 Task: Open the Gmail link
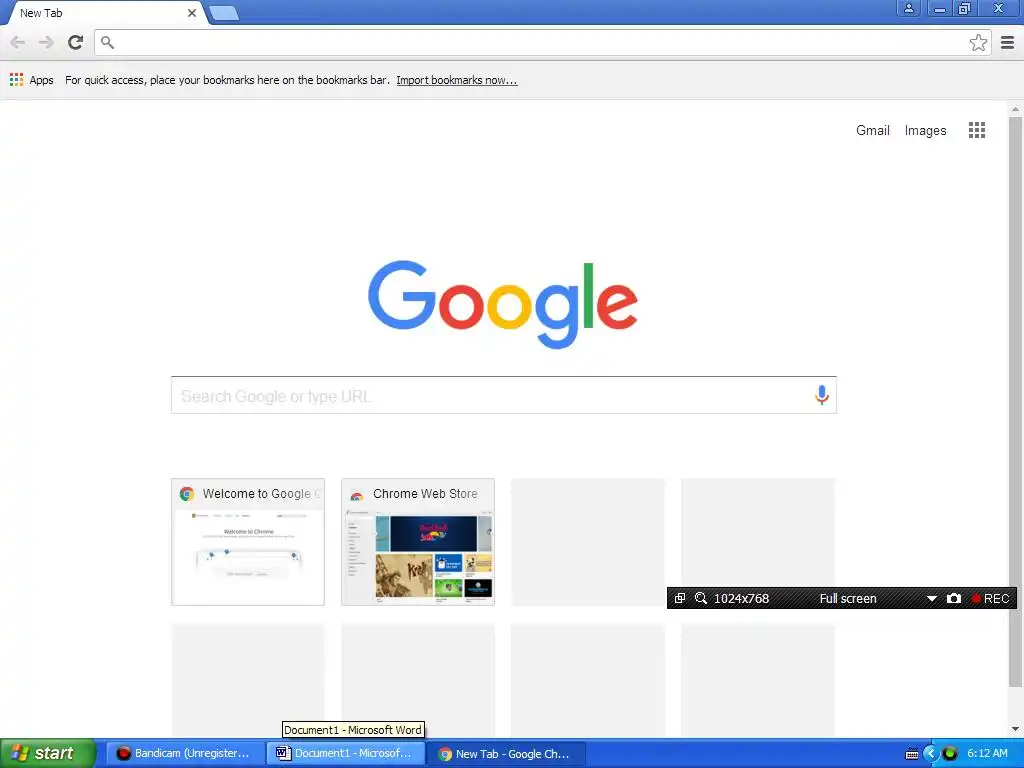click(872, 130)
